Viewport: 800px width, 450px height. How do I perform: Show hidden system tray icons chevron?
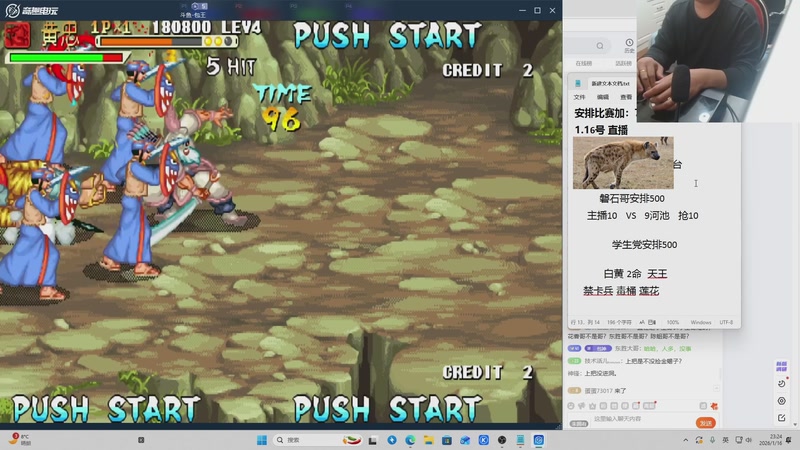point(686,440)
